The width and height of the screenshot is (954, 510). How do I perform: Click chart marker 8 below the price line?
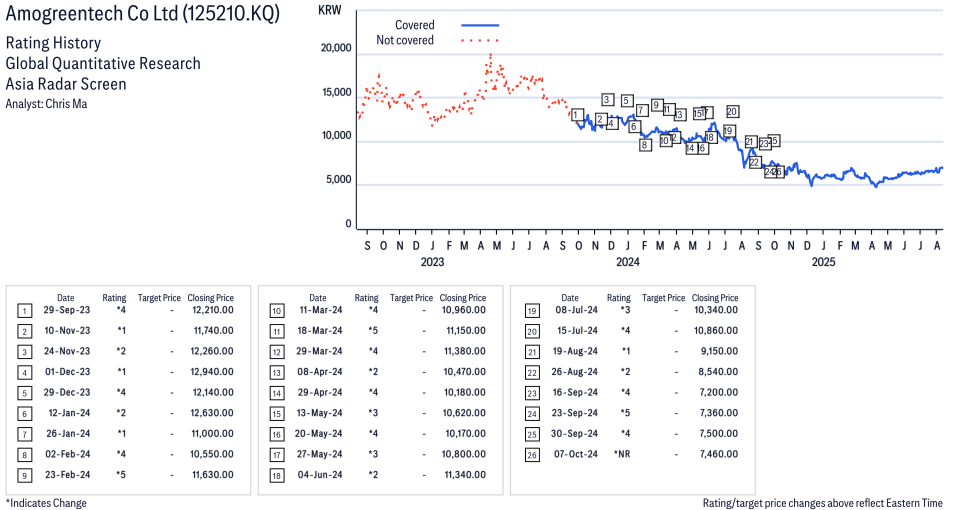644,145
